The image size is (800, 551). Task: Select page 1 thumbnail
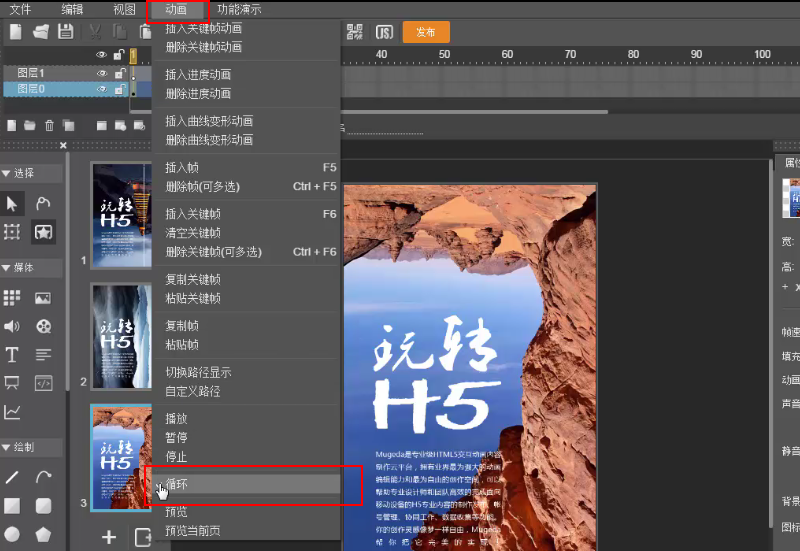point(121,215)
